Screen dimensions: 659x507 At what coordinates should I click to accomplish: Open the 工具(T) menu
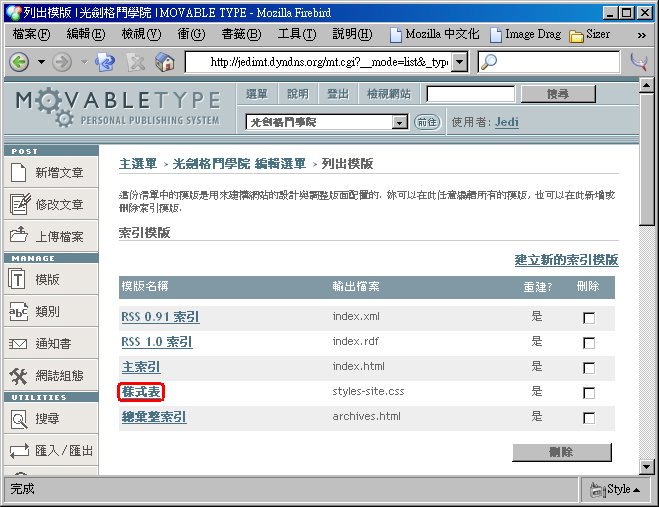point(297,34)
